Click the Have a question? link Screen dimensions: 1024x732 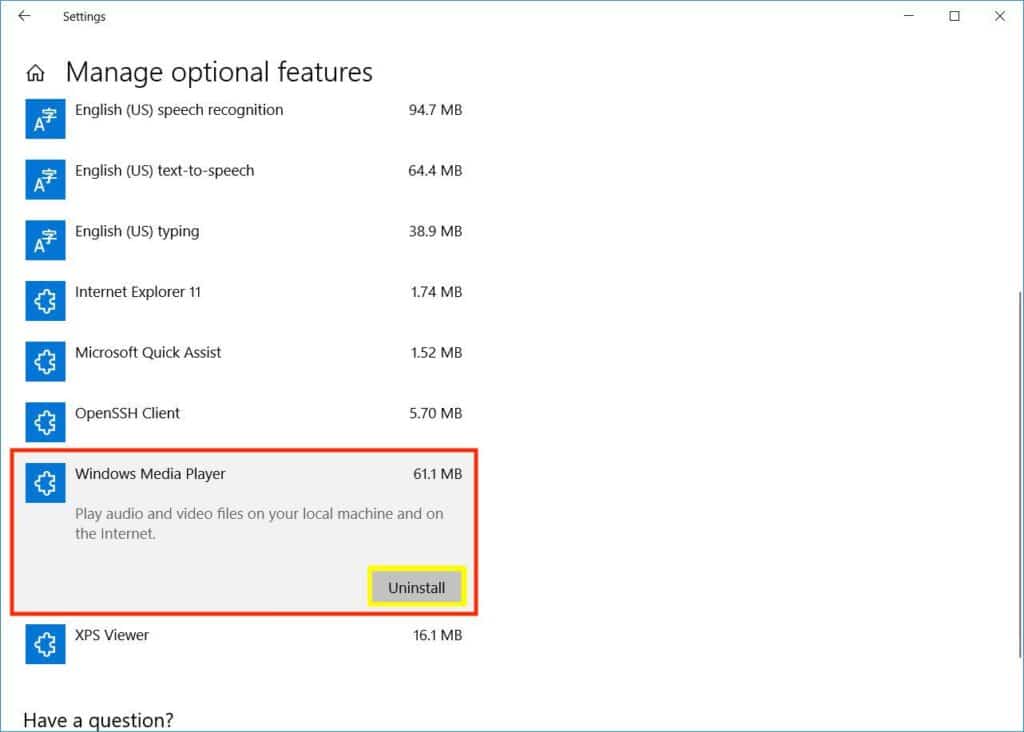click(x=100, y=720)
